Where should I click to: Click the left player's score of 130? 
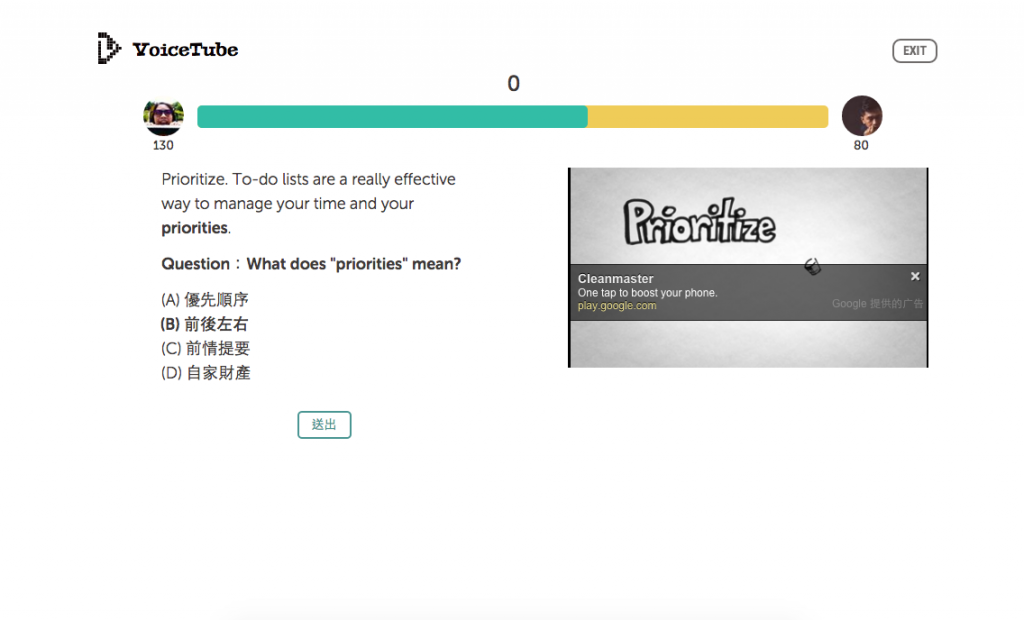(163, 144)
